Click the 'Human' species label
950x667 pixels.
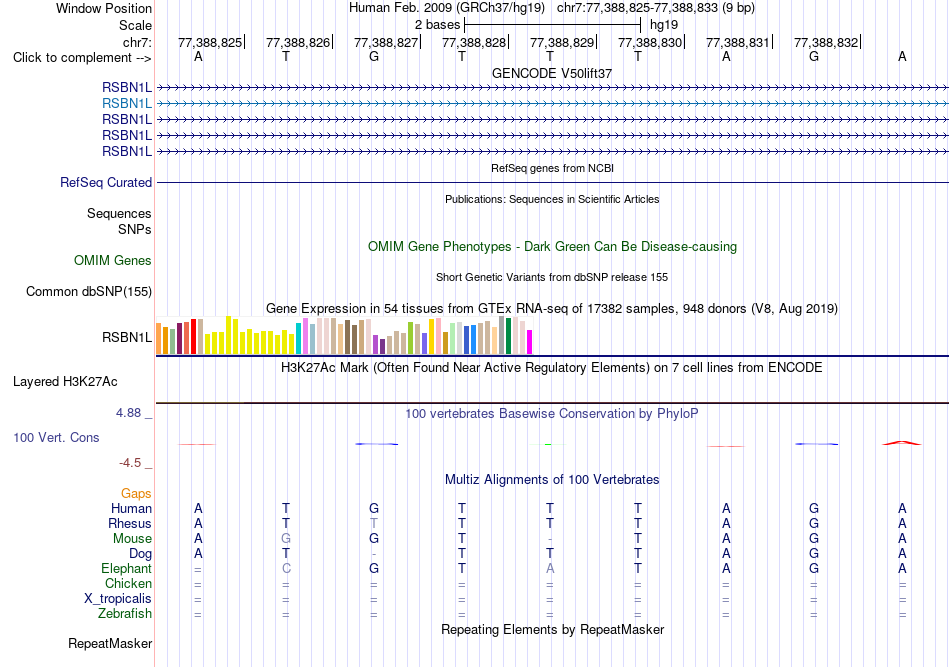[131, 509]
